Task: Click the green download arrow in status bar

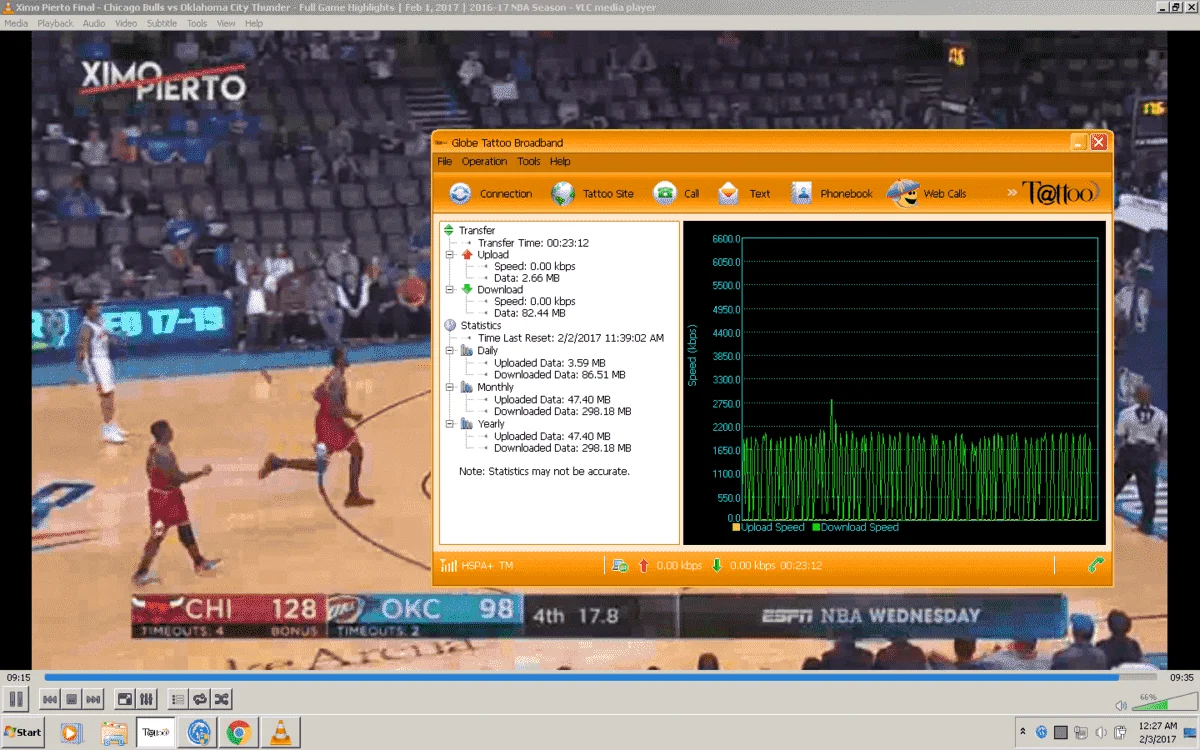Action: pyautogui.click(x=716, y=565)
